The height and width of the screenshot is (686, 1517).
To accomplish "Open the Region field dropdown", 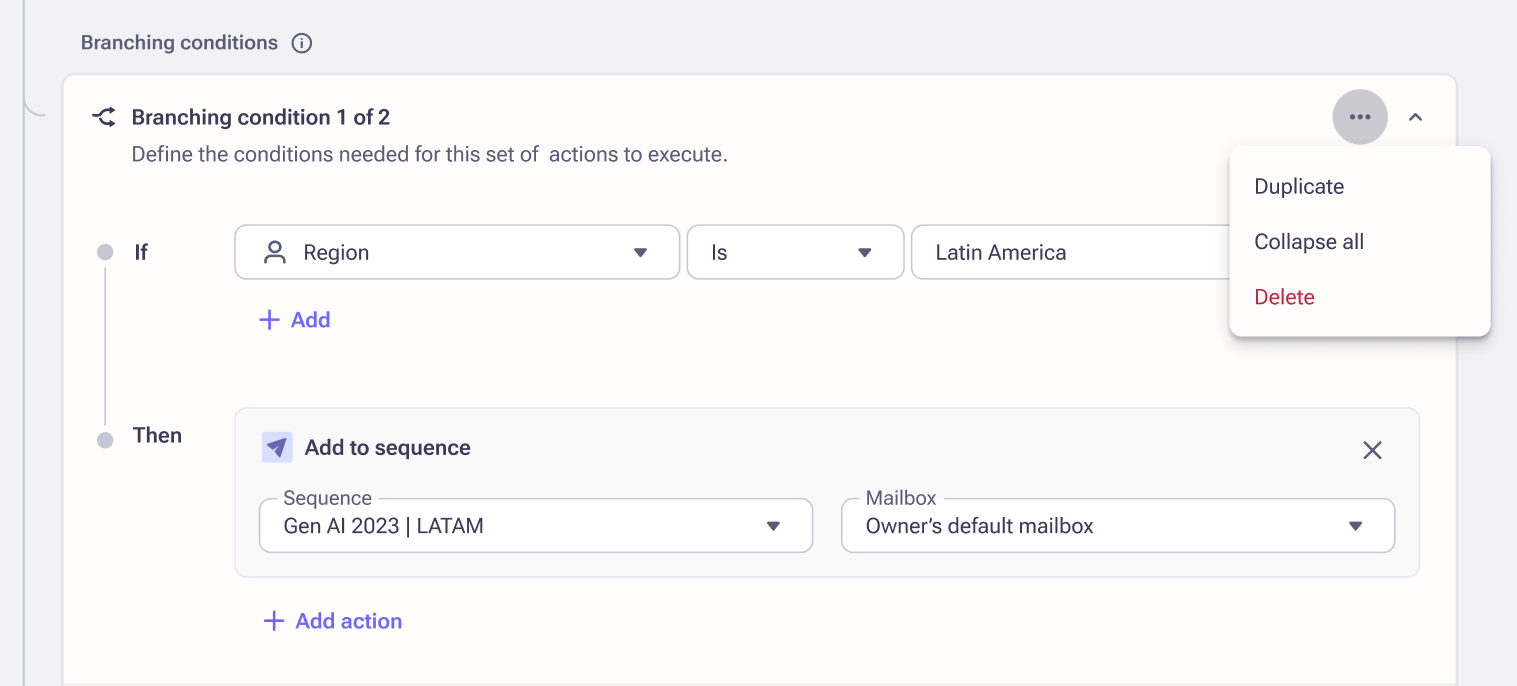I will (x=640, y=252).
